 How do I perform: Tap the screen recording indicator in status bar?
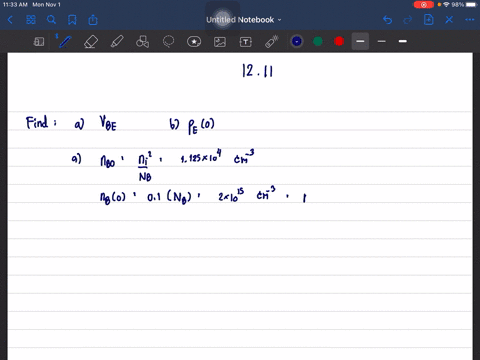pyautogui.click(x=424, y=5)
